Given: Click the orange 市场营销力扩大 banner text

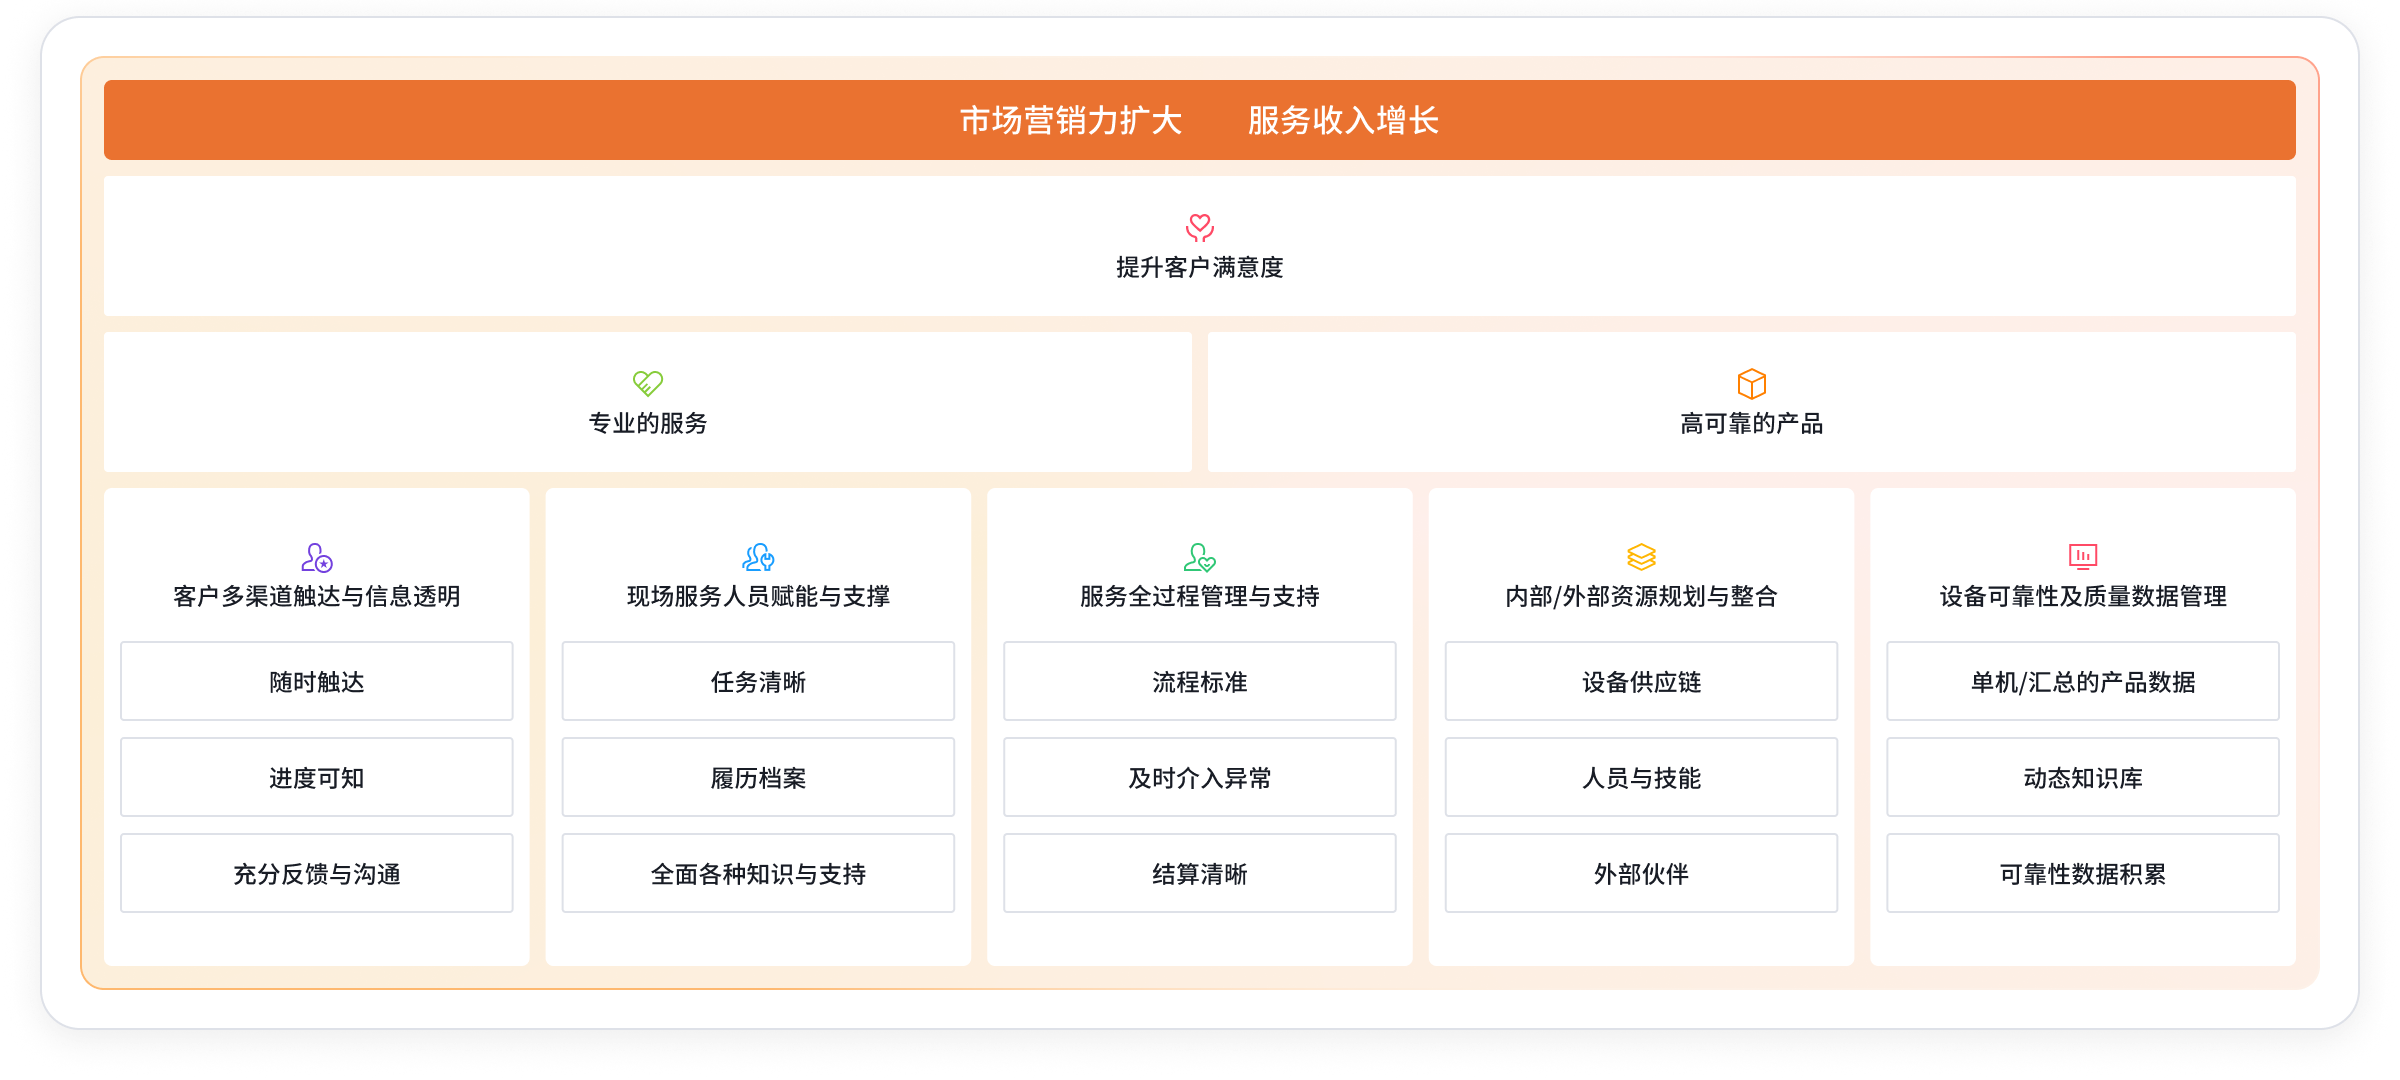Looking at the screenshot, I should coord(1071,120).
